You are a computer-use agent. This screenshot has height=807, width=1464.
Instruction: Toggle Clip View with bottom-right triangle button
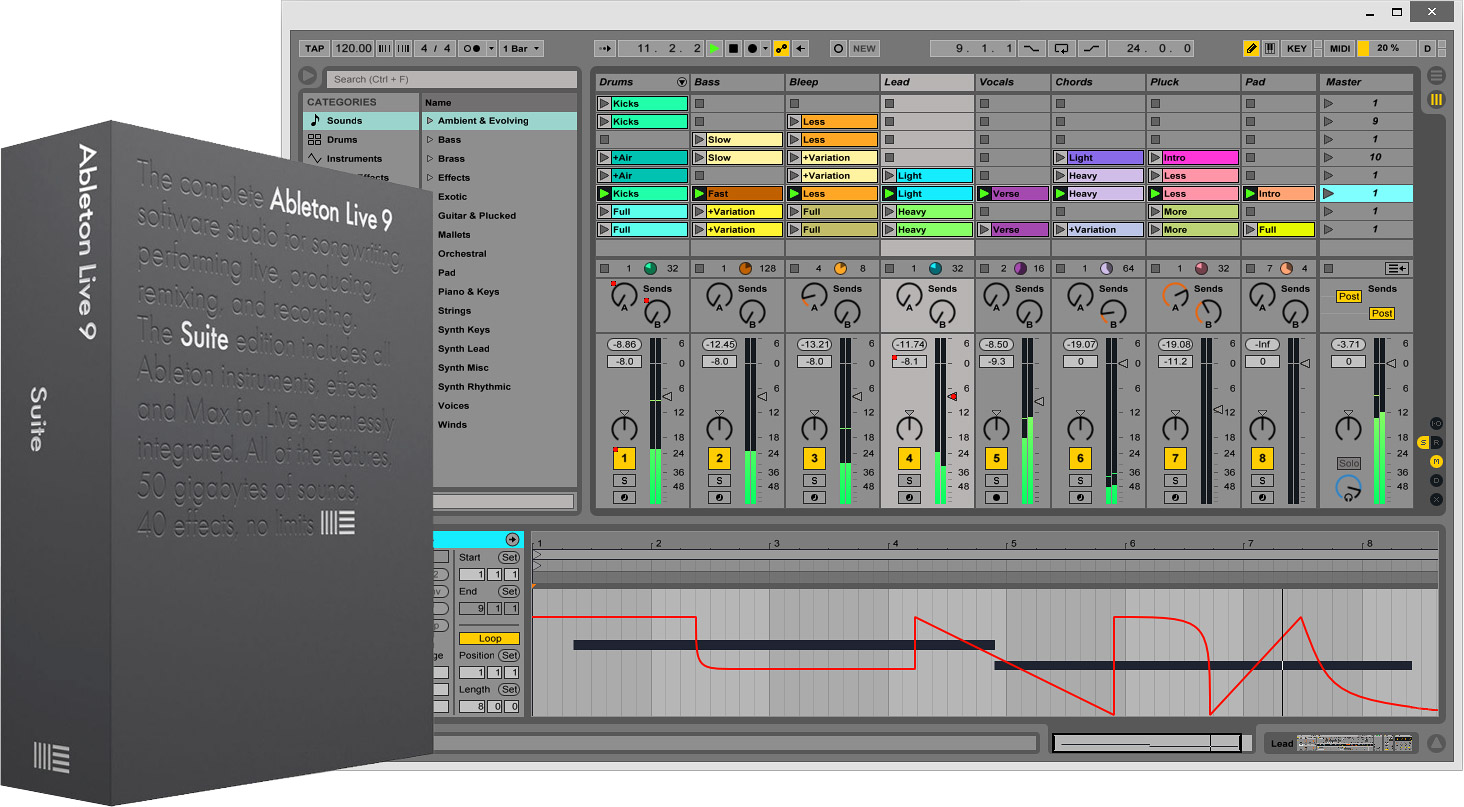[x=1437, y=743]
